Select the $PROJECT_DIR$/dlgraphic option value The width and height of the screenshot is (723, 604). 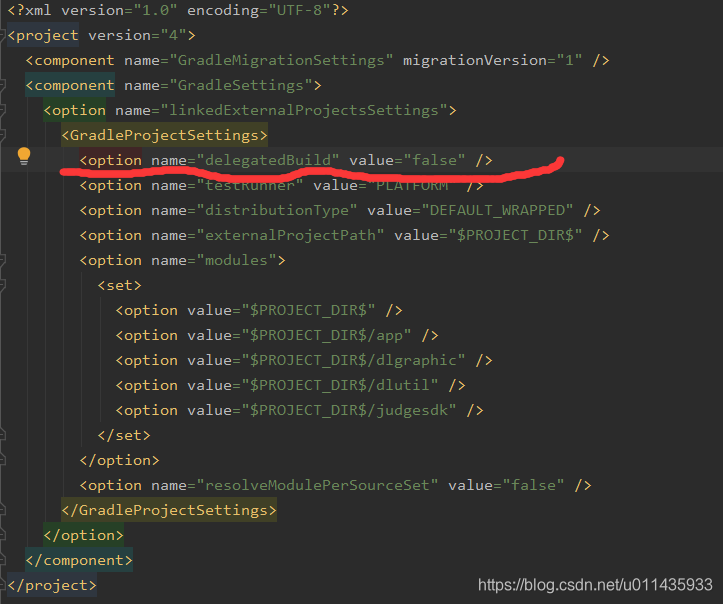pos(353,360)
